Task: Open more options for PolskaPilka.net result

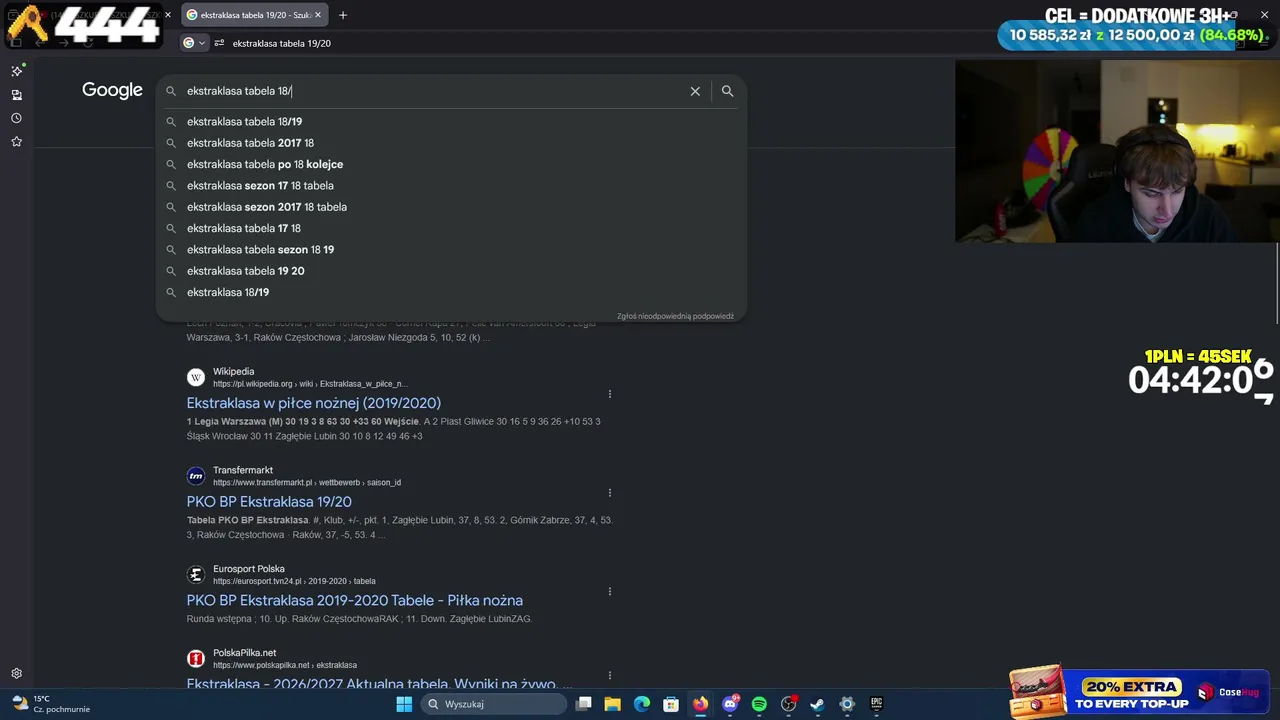Action: pyautogui.click(x=610, y=676)
